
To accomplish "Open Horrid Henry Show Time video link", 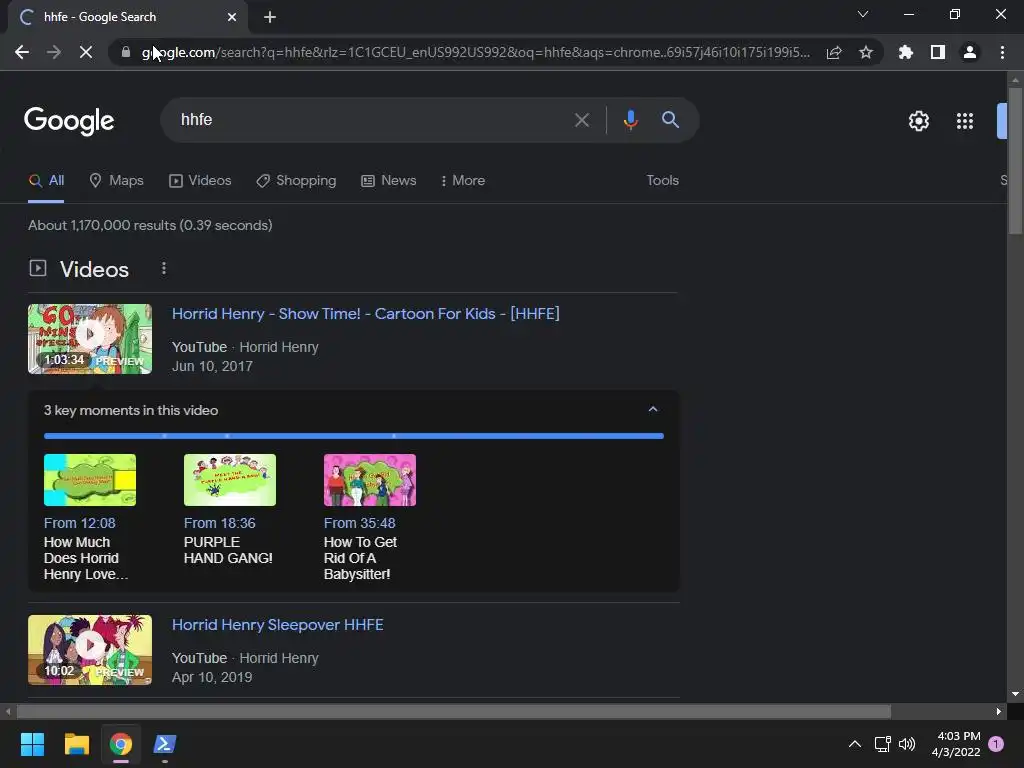I will click(366, 313).
